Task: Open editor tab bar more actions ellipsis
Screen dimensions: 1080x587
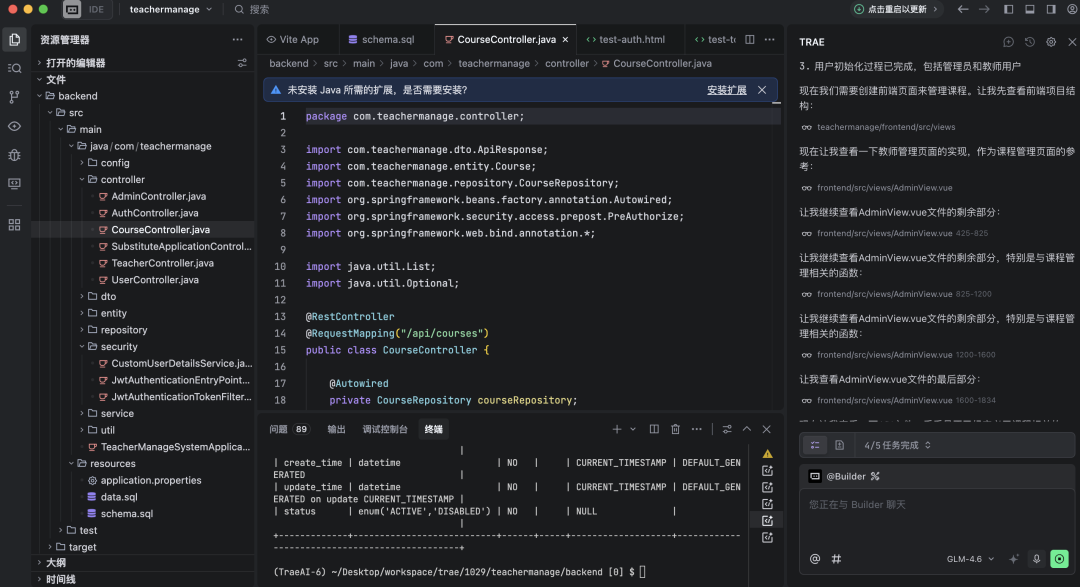Action: tap(769, 39)
